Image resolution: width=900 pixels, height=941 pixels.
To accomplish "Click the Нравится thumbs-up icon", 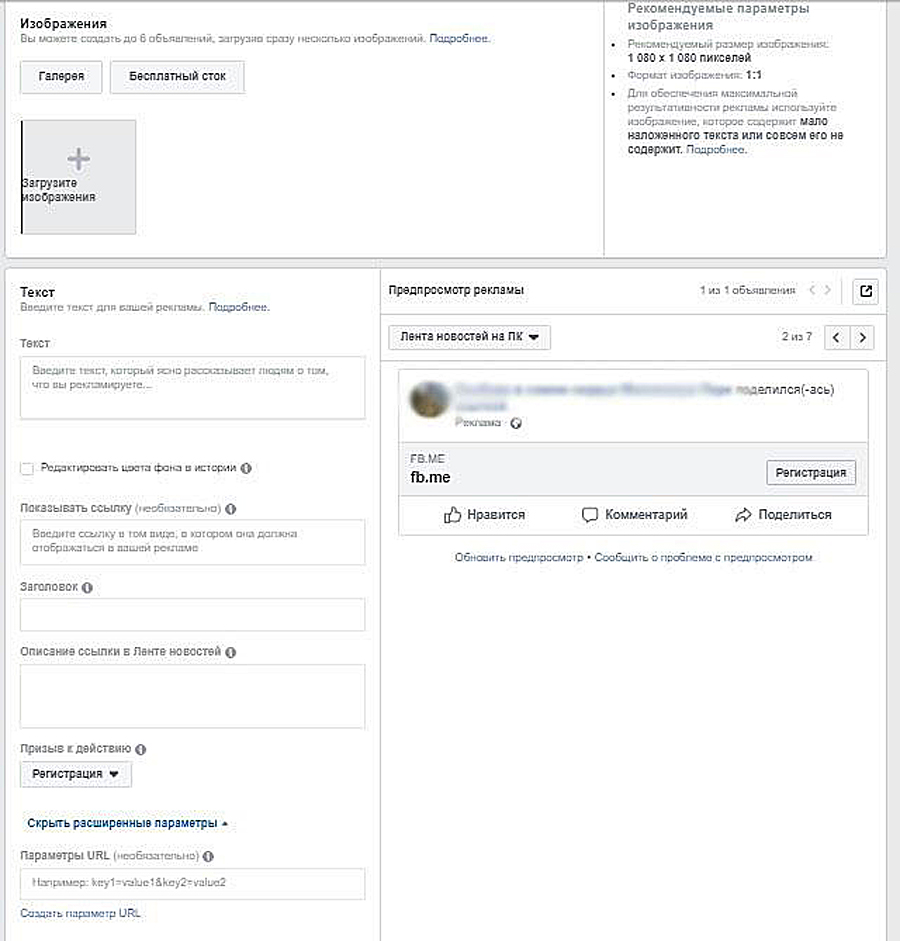I will point(453,515).
